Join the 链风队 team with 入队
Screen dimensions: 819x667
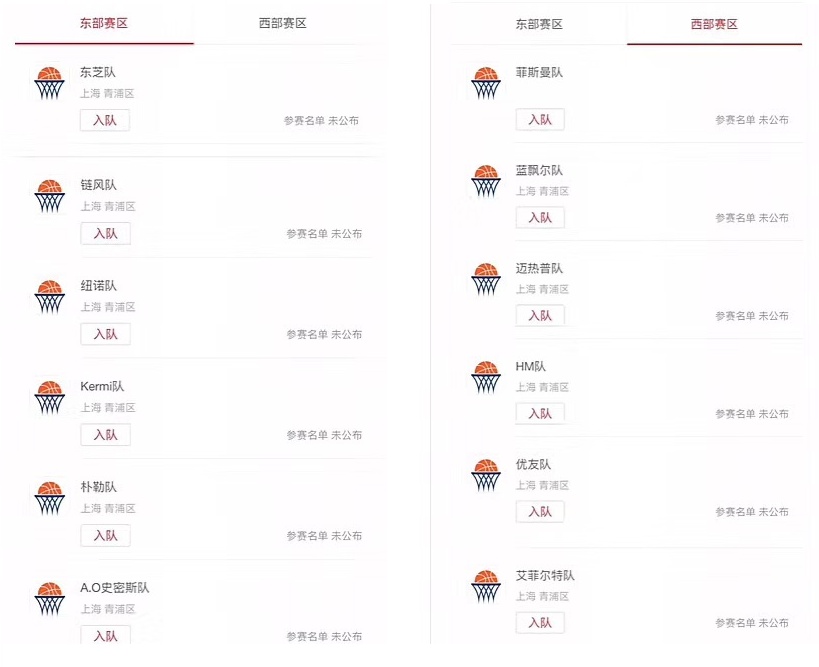pos(106,233)
